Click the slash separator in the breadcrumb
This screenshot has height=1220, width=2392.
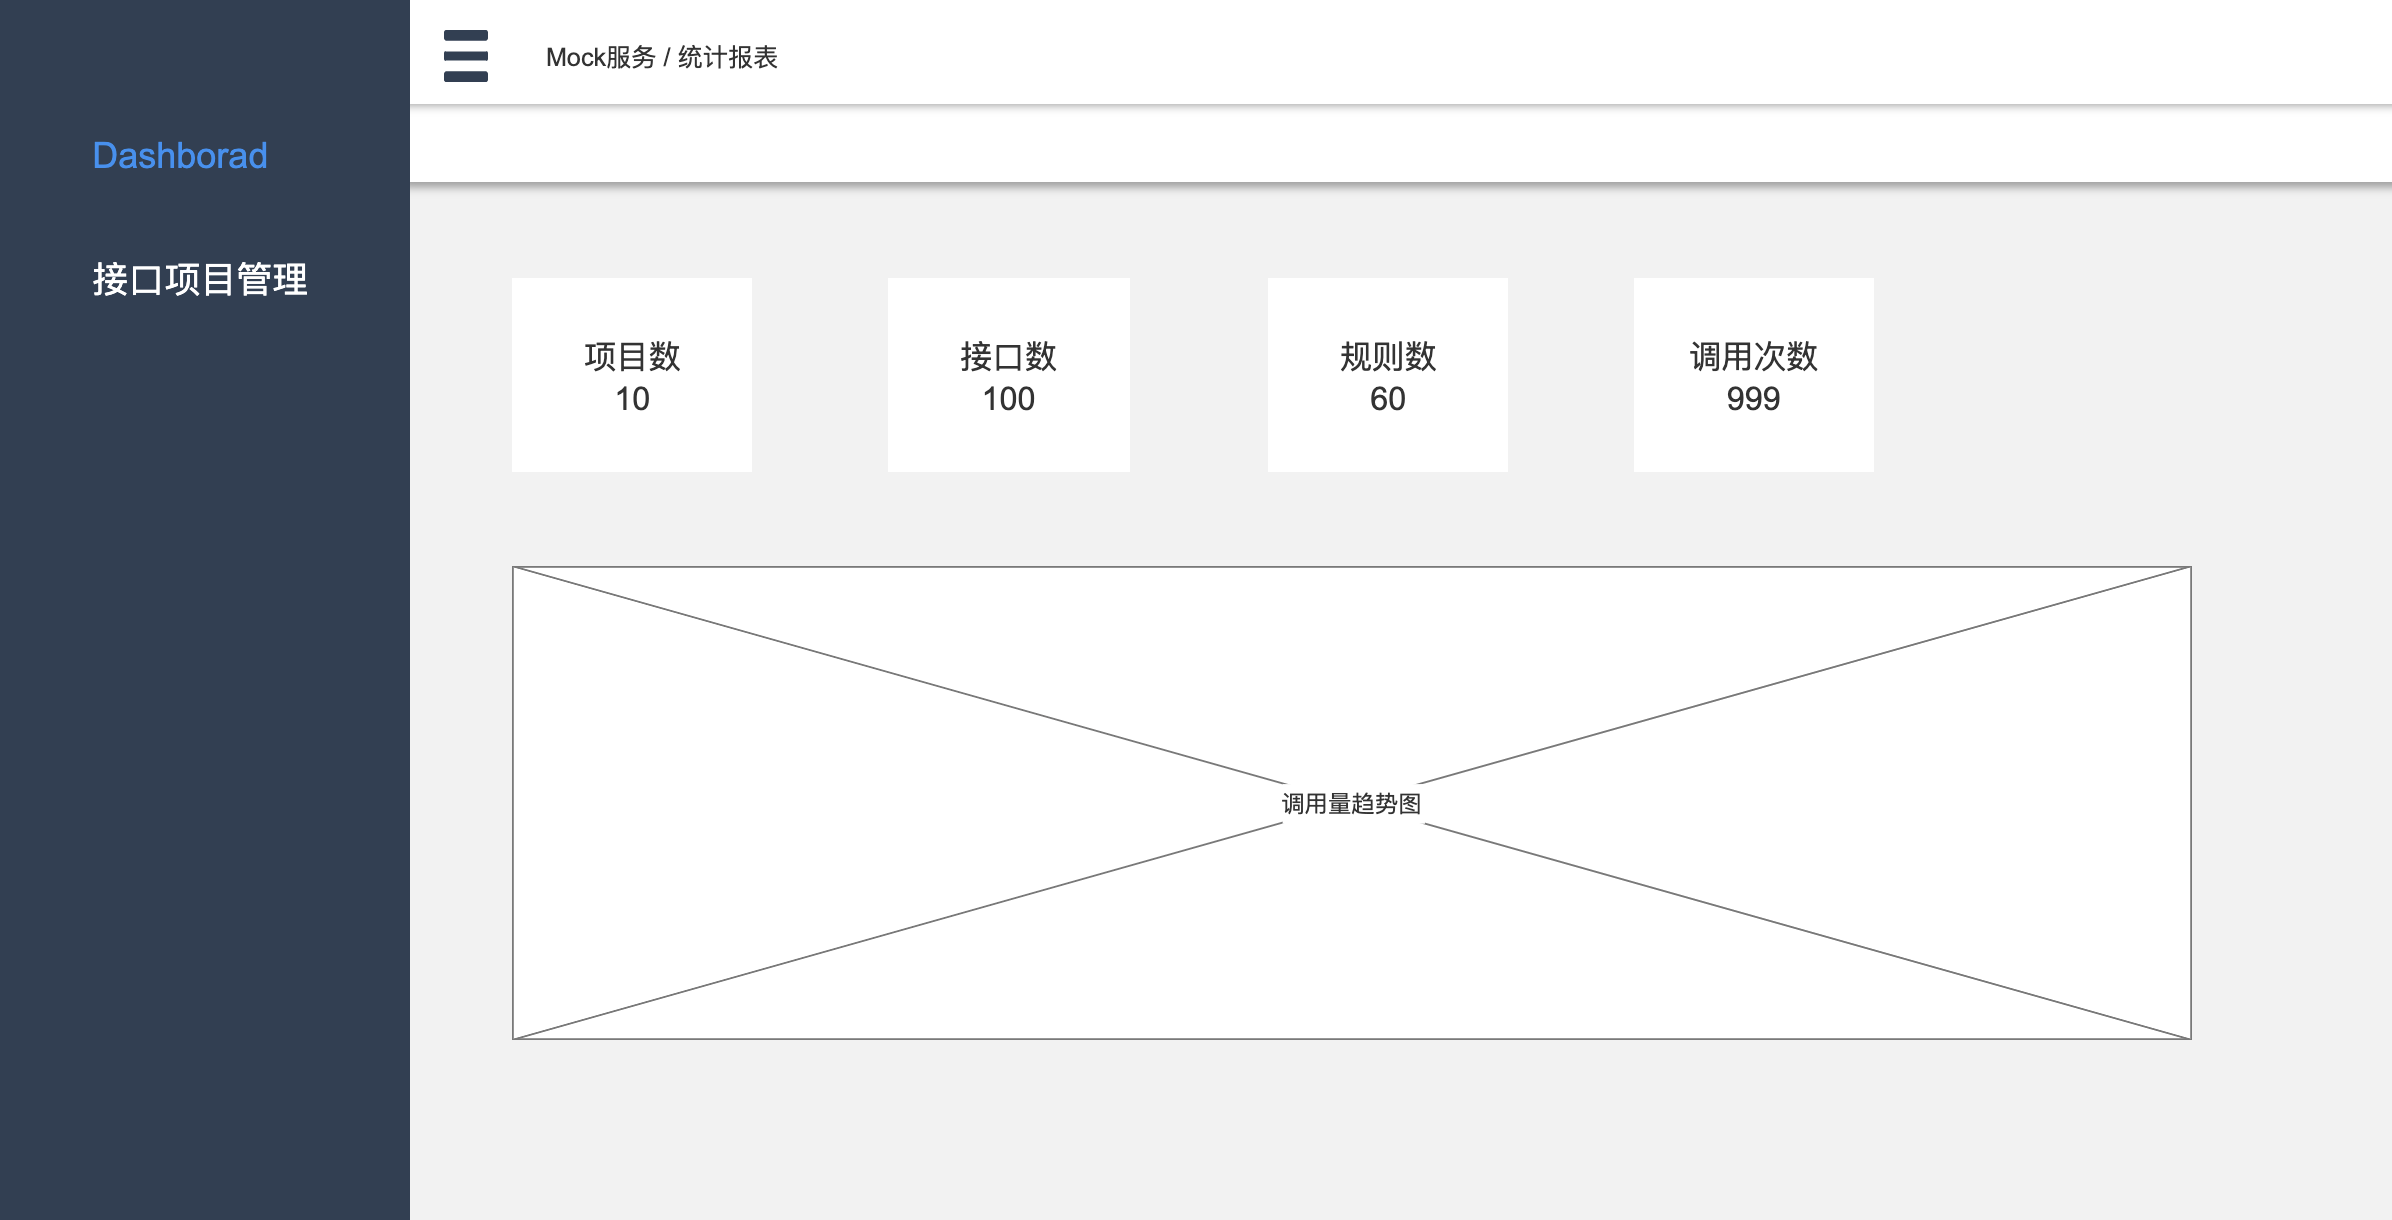666,58
